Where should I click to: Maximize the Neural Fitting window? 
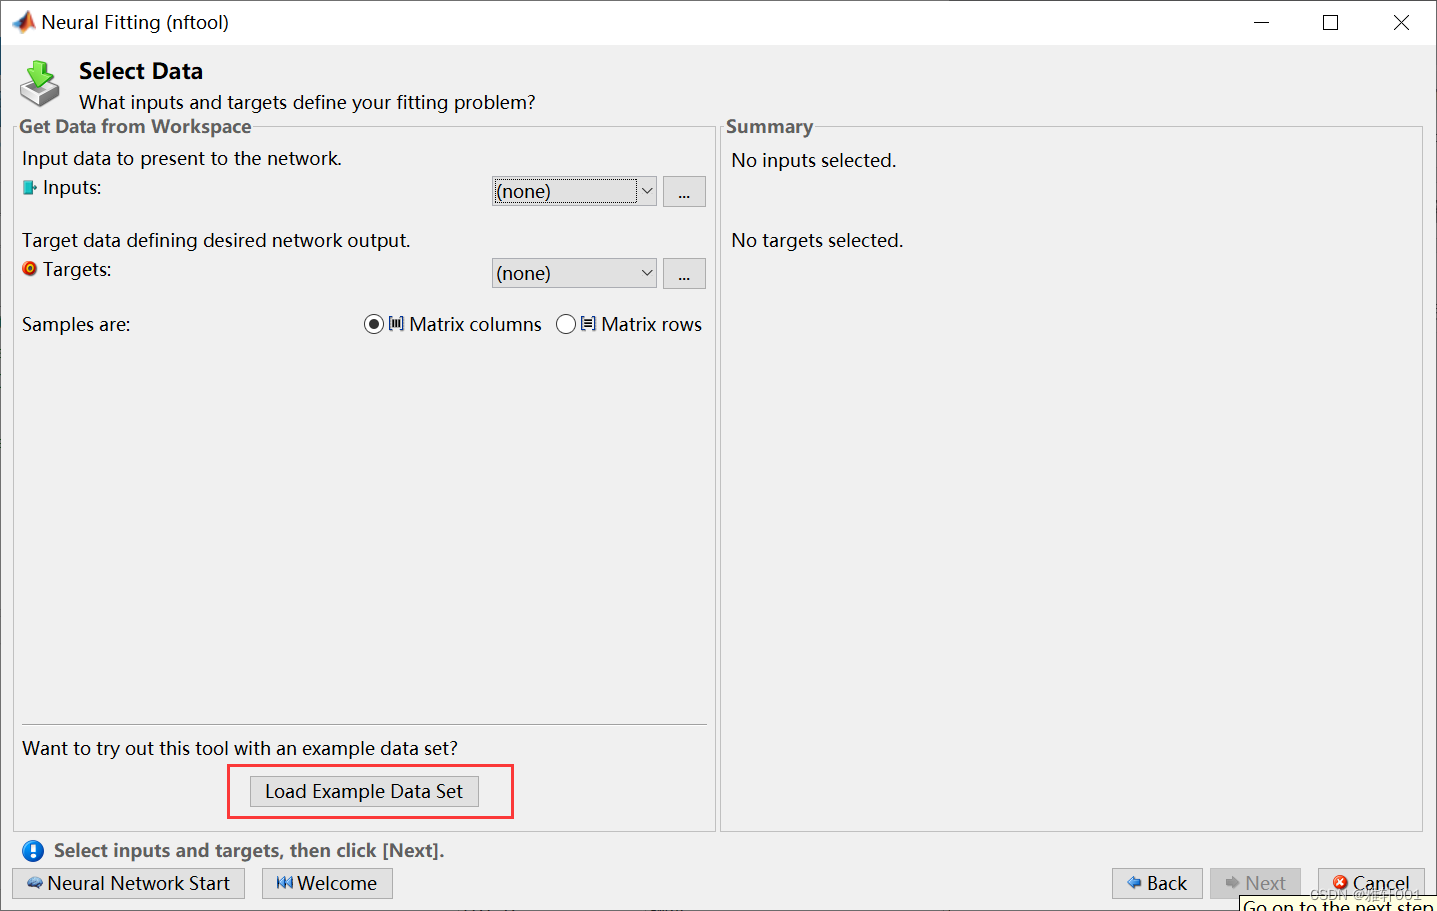[1330, 22]
